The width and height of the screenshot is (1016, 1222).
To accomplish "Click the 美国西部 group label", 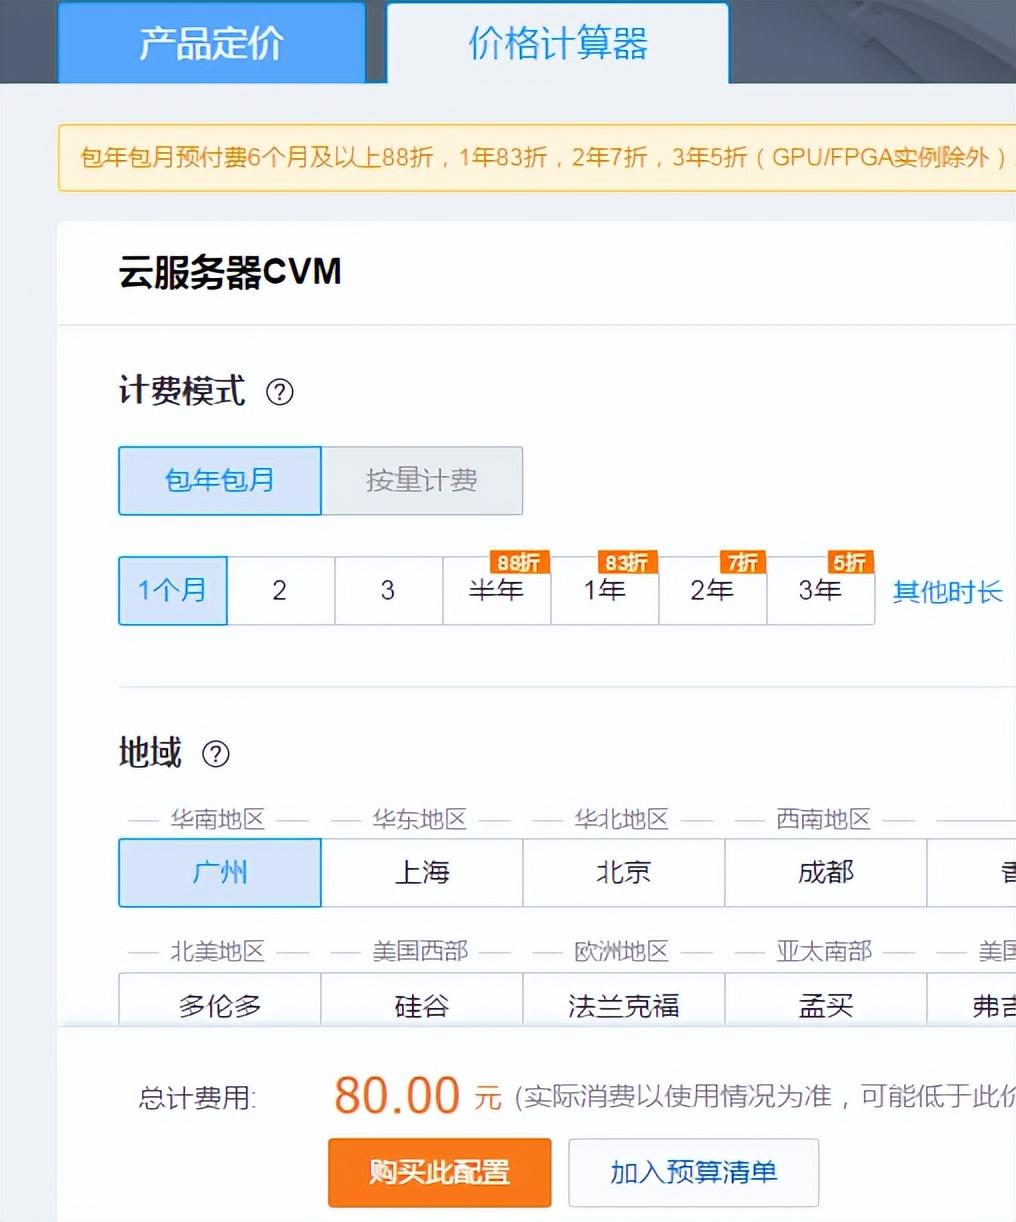I will 420,951.
